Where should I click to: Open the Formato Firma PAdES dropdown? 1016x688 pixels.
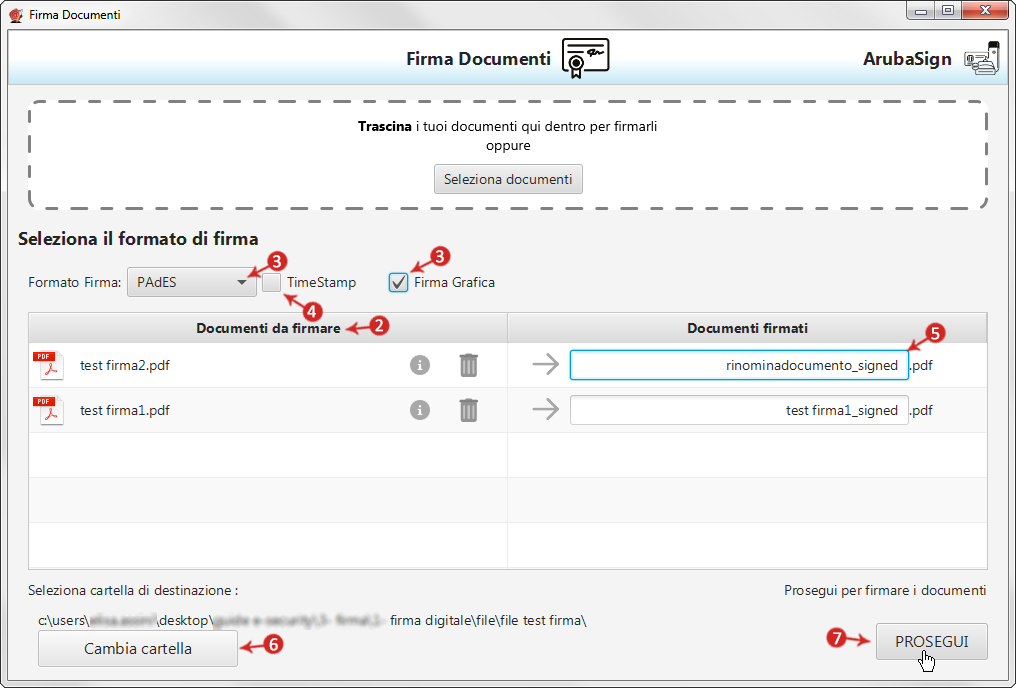click(191, 283)
